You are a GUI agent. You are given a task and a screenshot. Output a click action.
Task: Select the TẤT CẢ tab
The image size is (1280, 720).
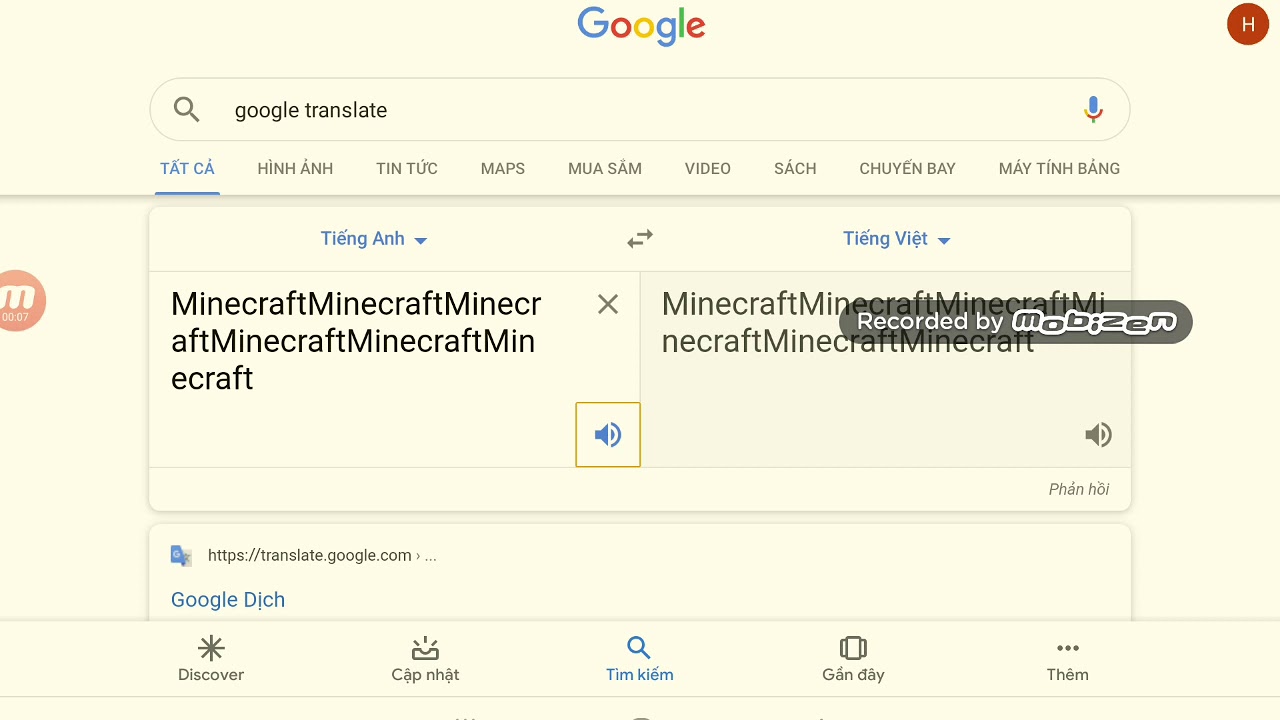[187, 169]
